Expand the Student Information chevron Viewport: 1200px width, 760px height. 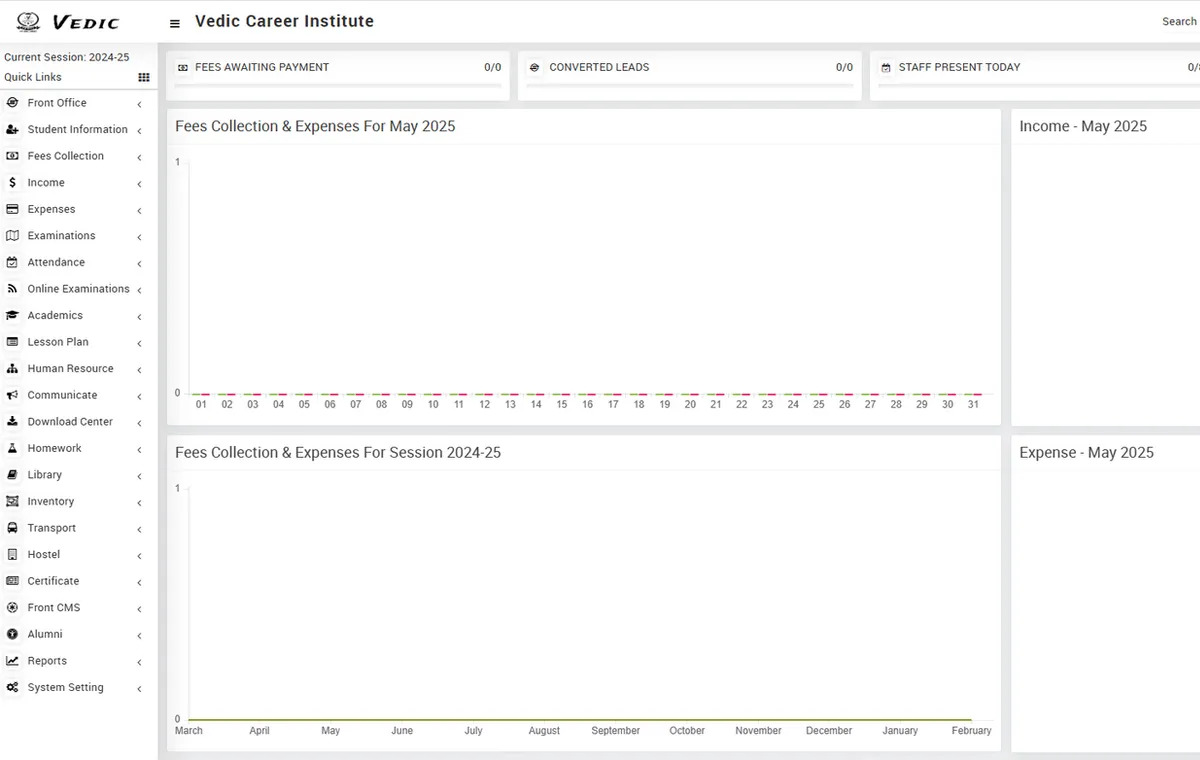139,131
